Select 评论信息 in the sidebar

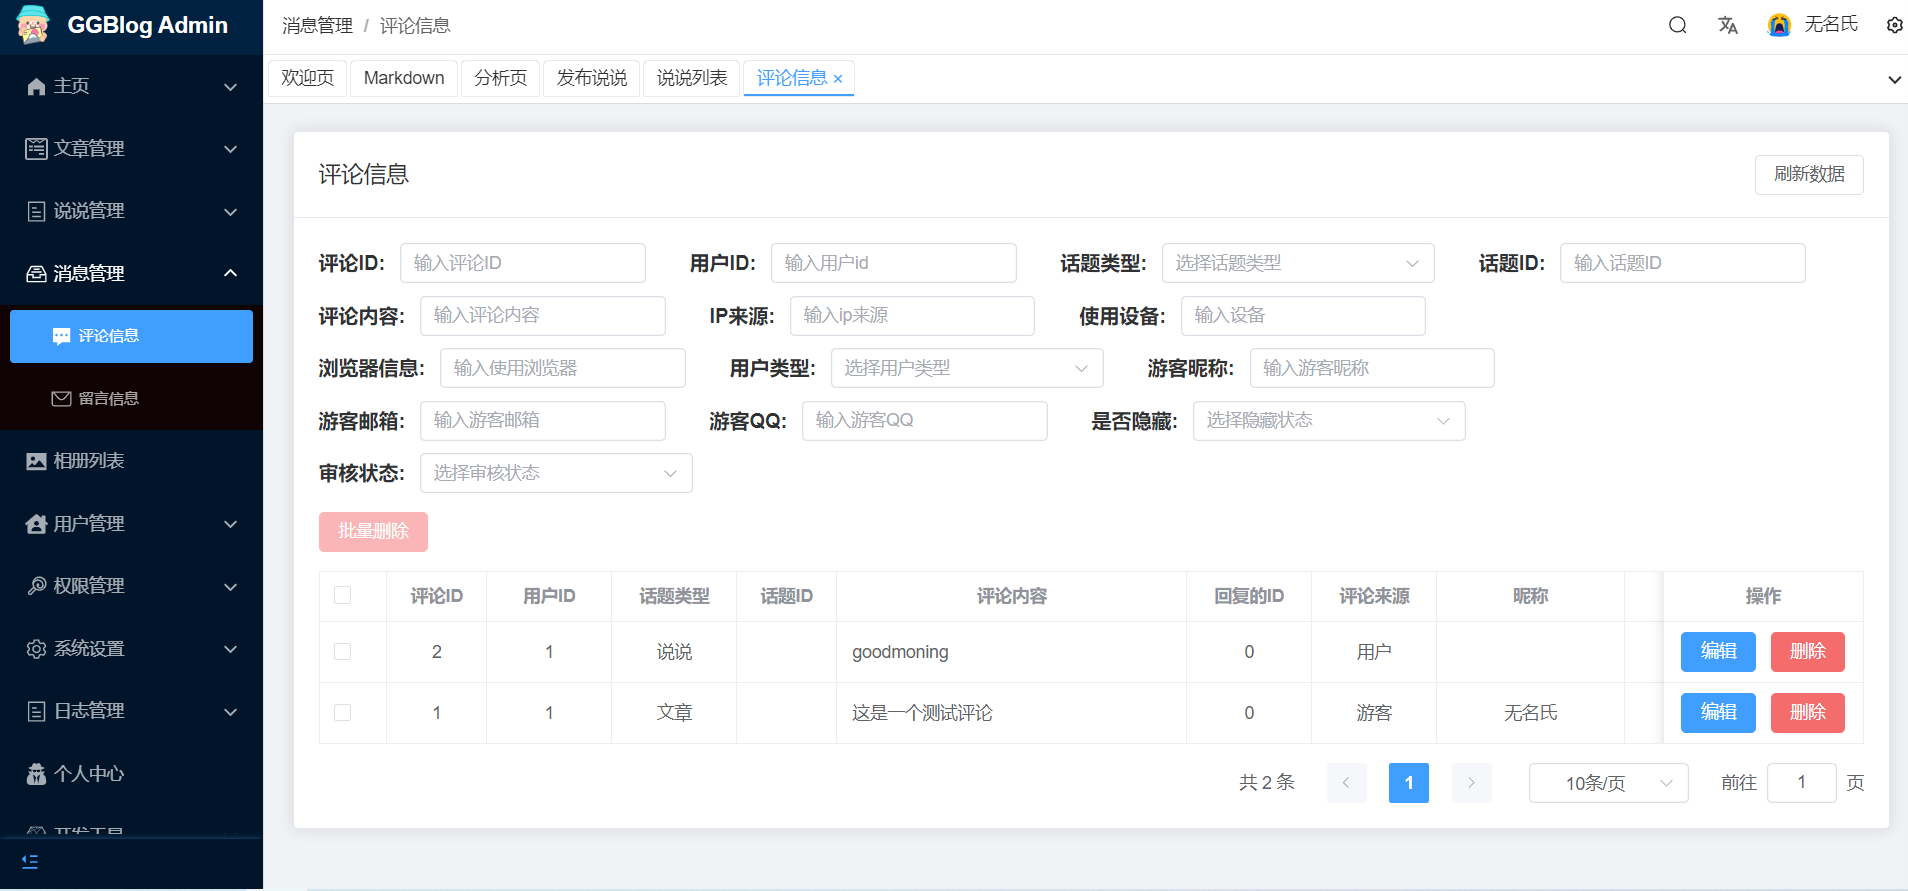pyautogui.click(x=131, y=336)
